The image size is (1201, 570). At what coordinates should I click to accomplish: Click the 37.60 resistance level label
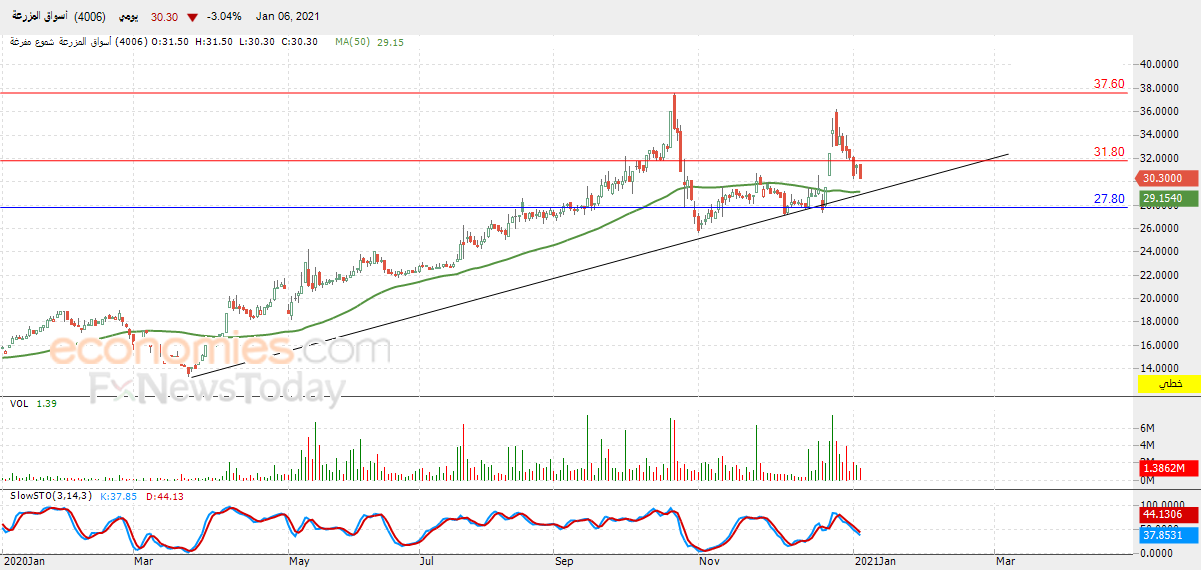pyautogui.click(x=1109, y=84)
